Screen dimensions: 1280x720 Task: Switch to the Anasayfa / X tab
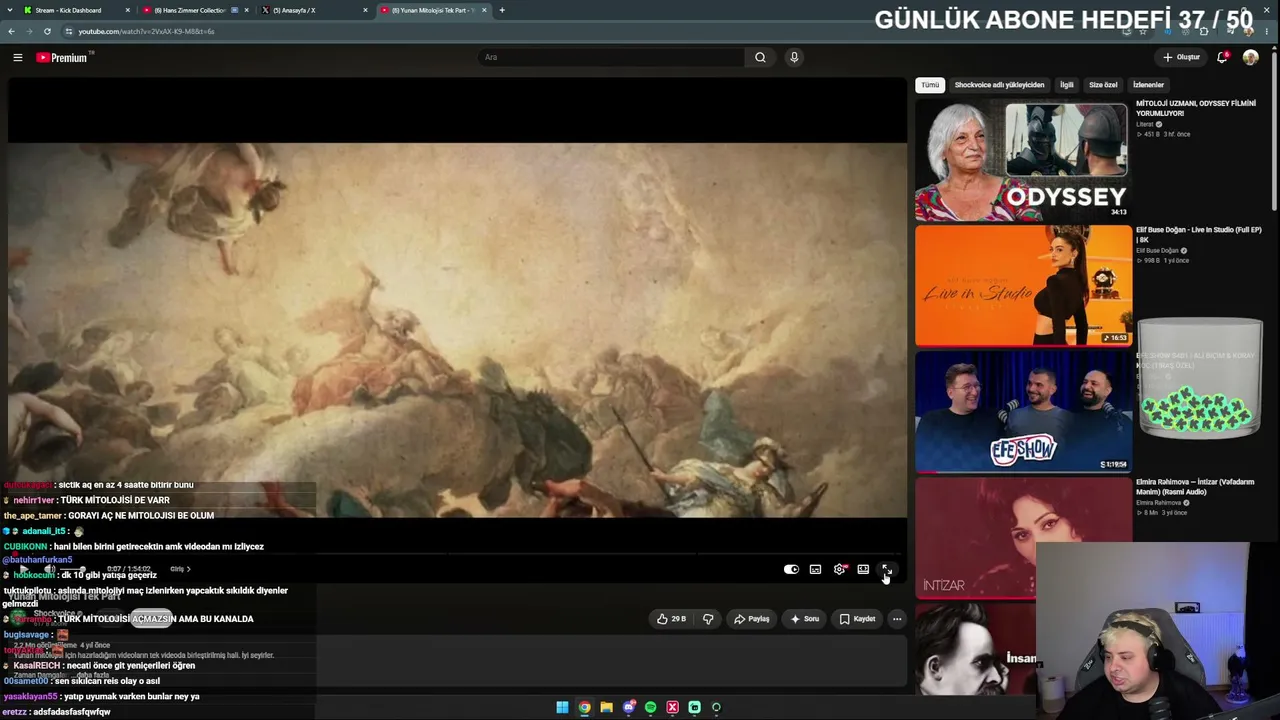[315, 10]
